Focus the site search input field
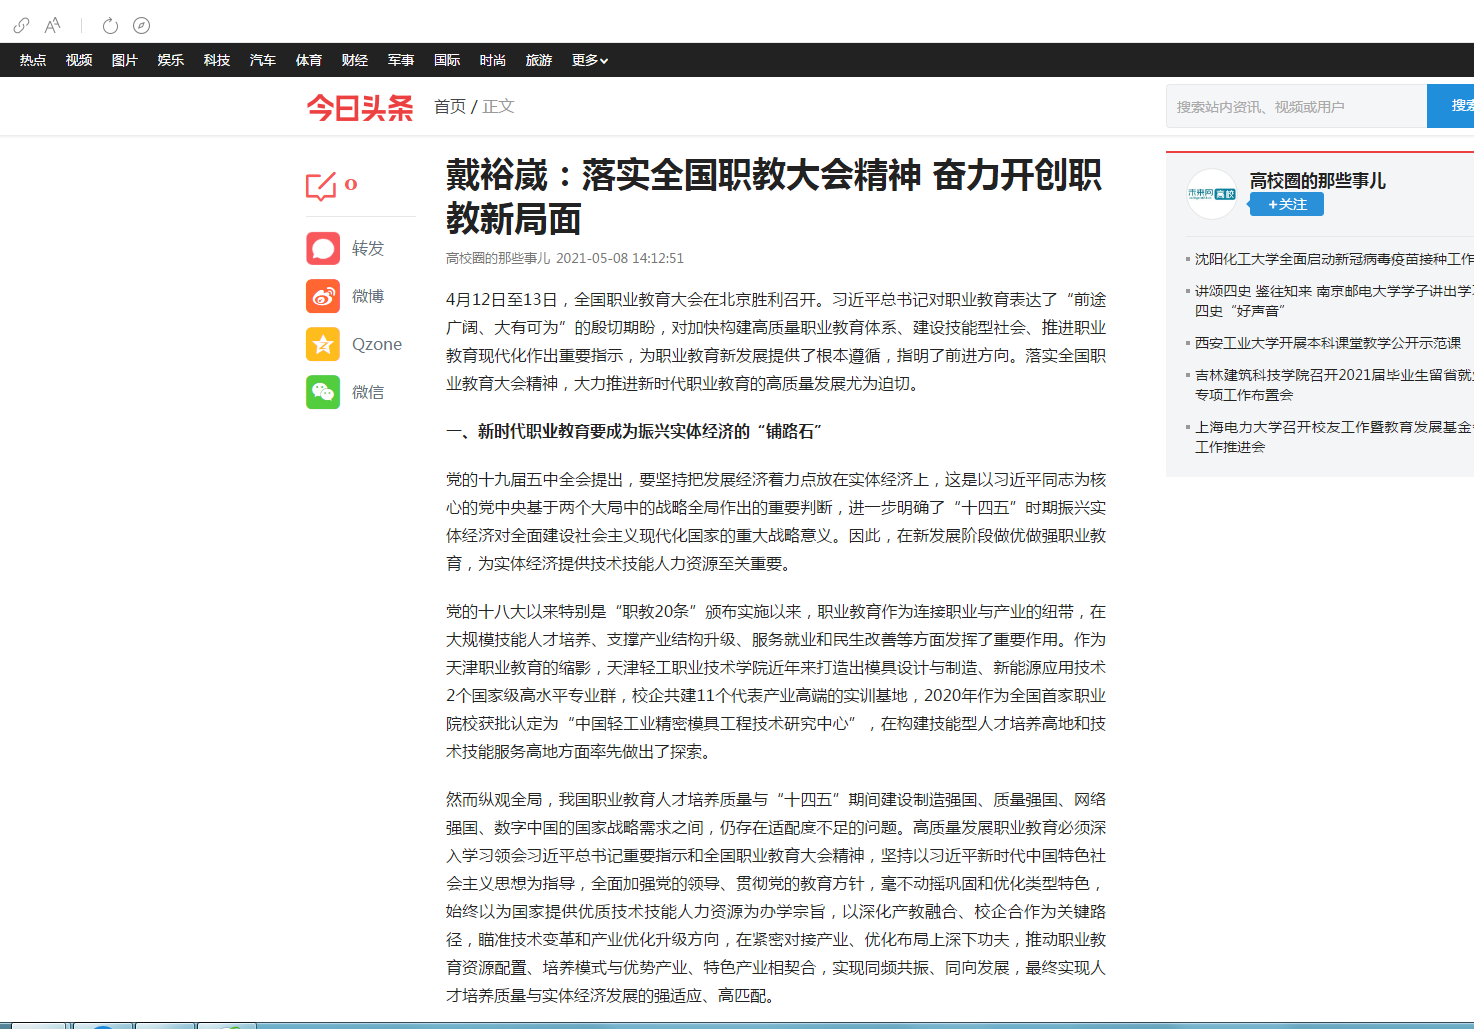Image resolution: width=1474 pixels, height=1029 pixels. tap(1295, 106)
